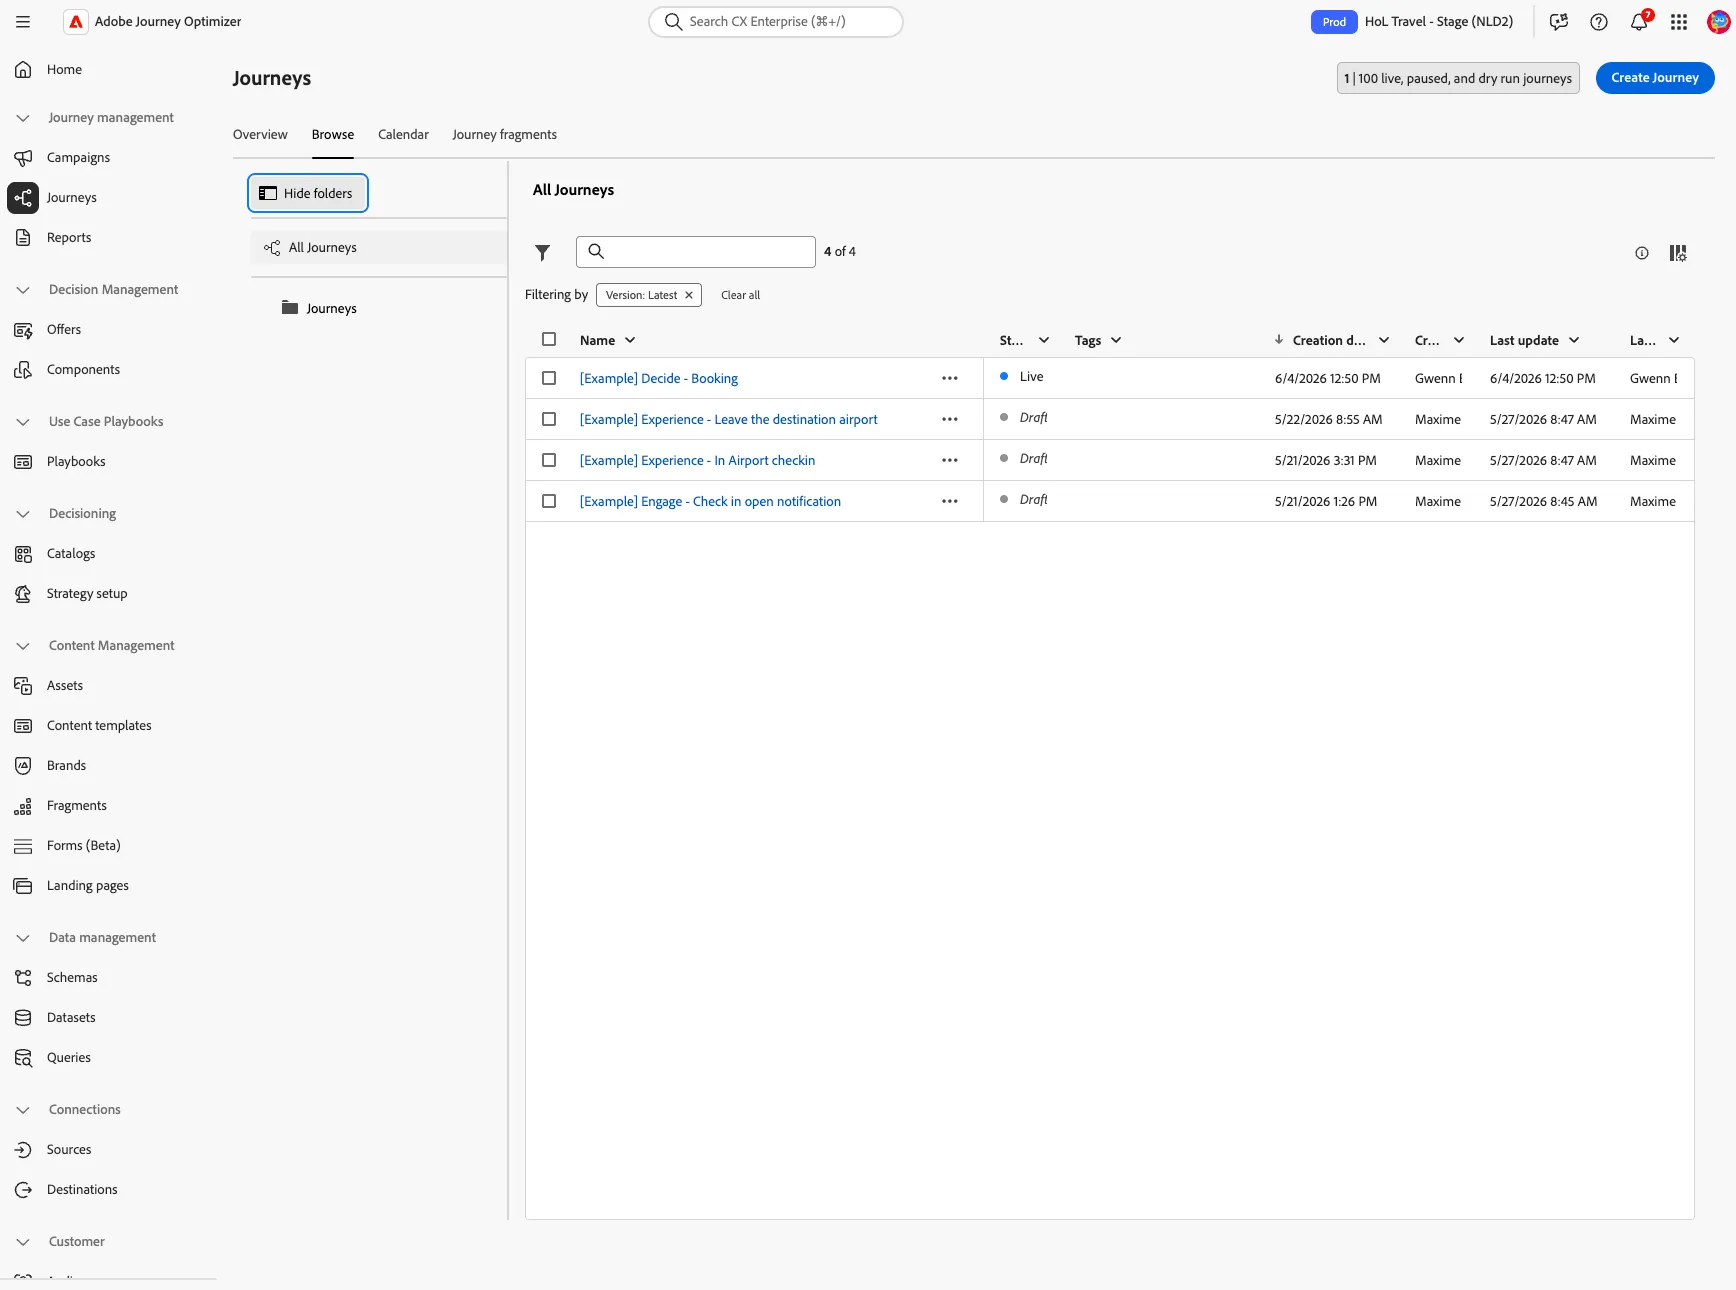Collapse the Journey management section

(23, 118)
